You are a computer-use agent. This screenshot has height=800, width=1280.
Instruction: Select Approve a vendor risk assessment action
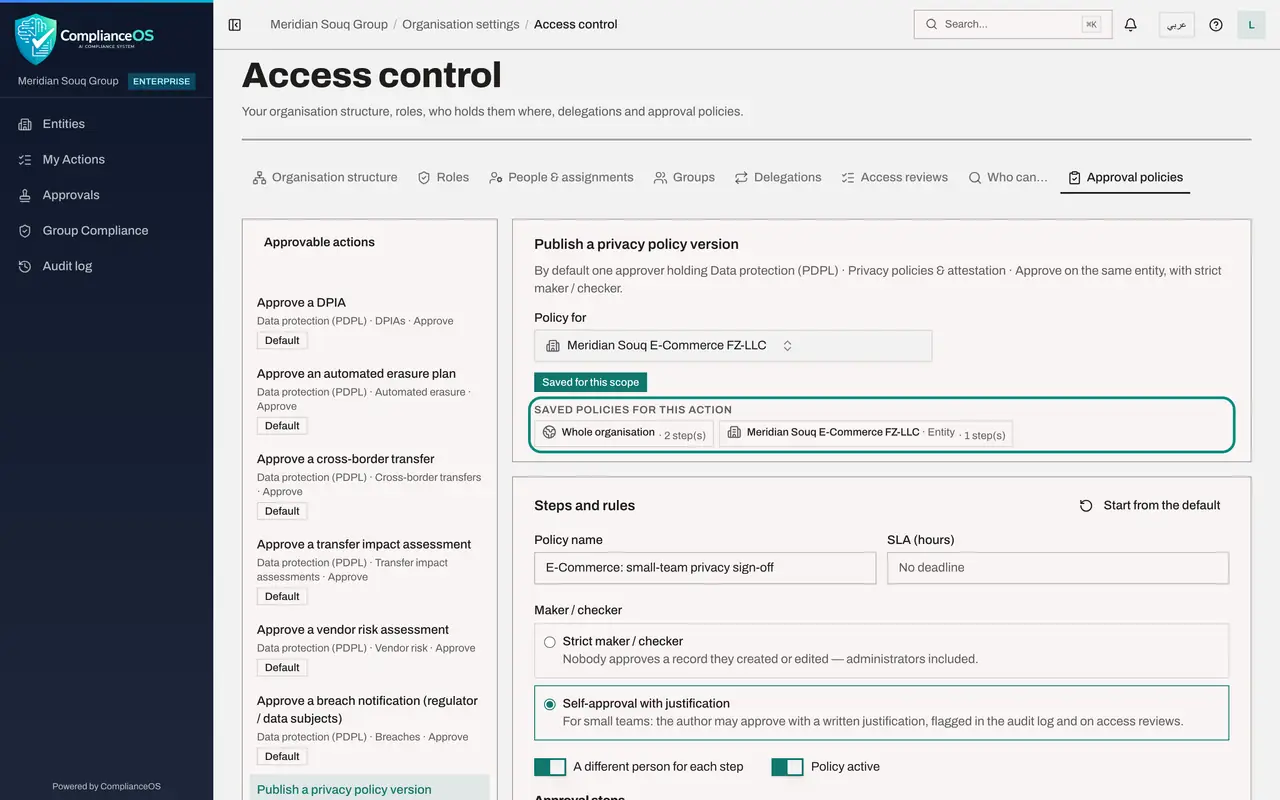(x=370, y=648)
